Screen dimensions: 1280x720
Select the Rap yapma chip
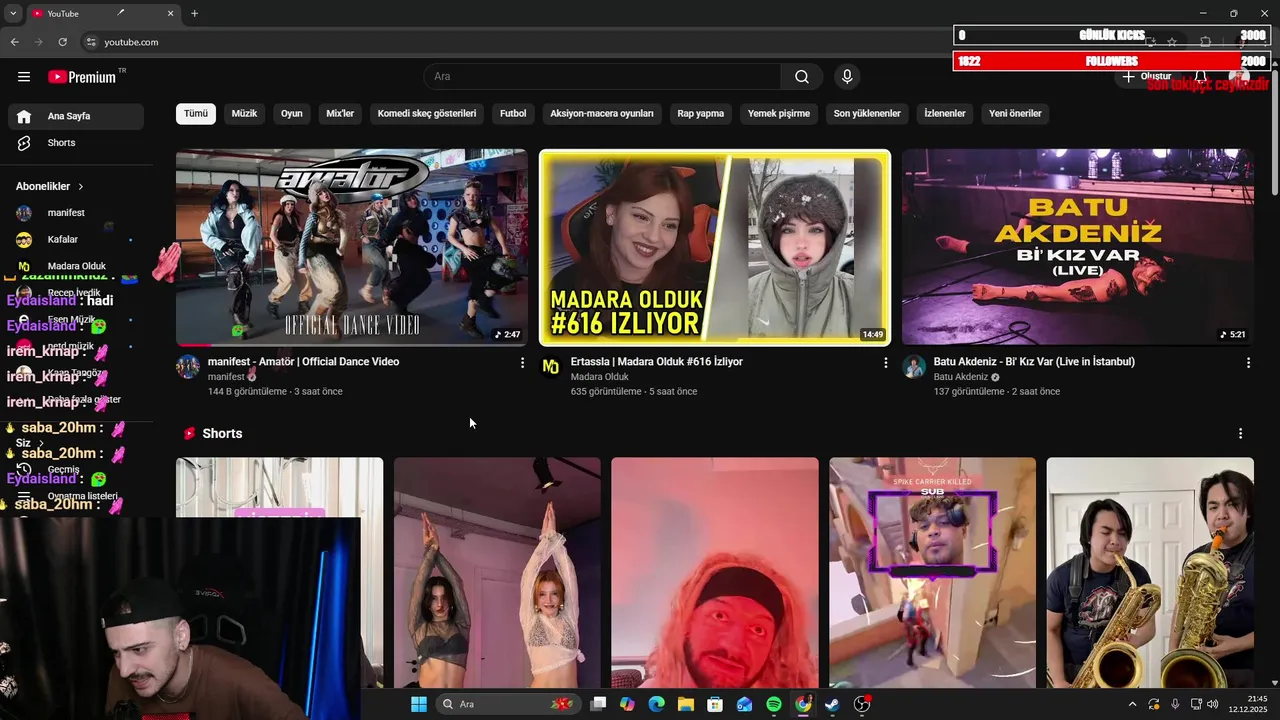(x=701, y=114)
